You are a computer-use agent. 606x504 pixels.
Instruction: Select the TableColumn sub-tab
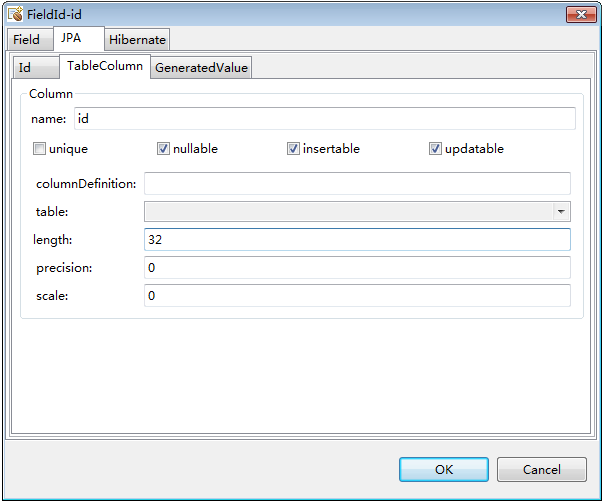[105, 66]
